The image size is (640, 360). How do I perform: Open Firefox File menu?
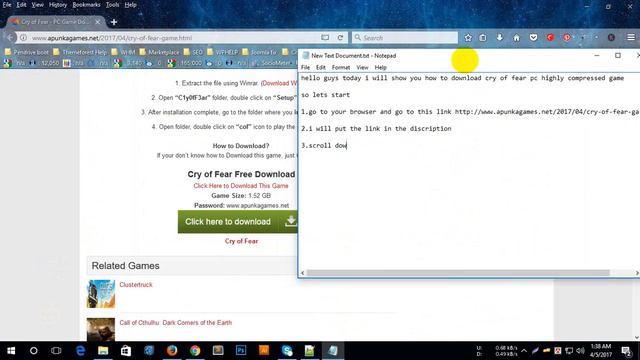(7, 5)
